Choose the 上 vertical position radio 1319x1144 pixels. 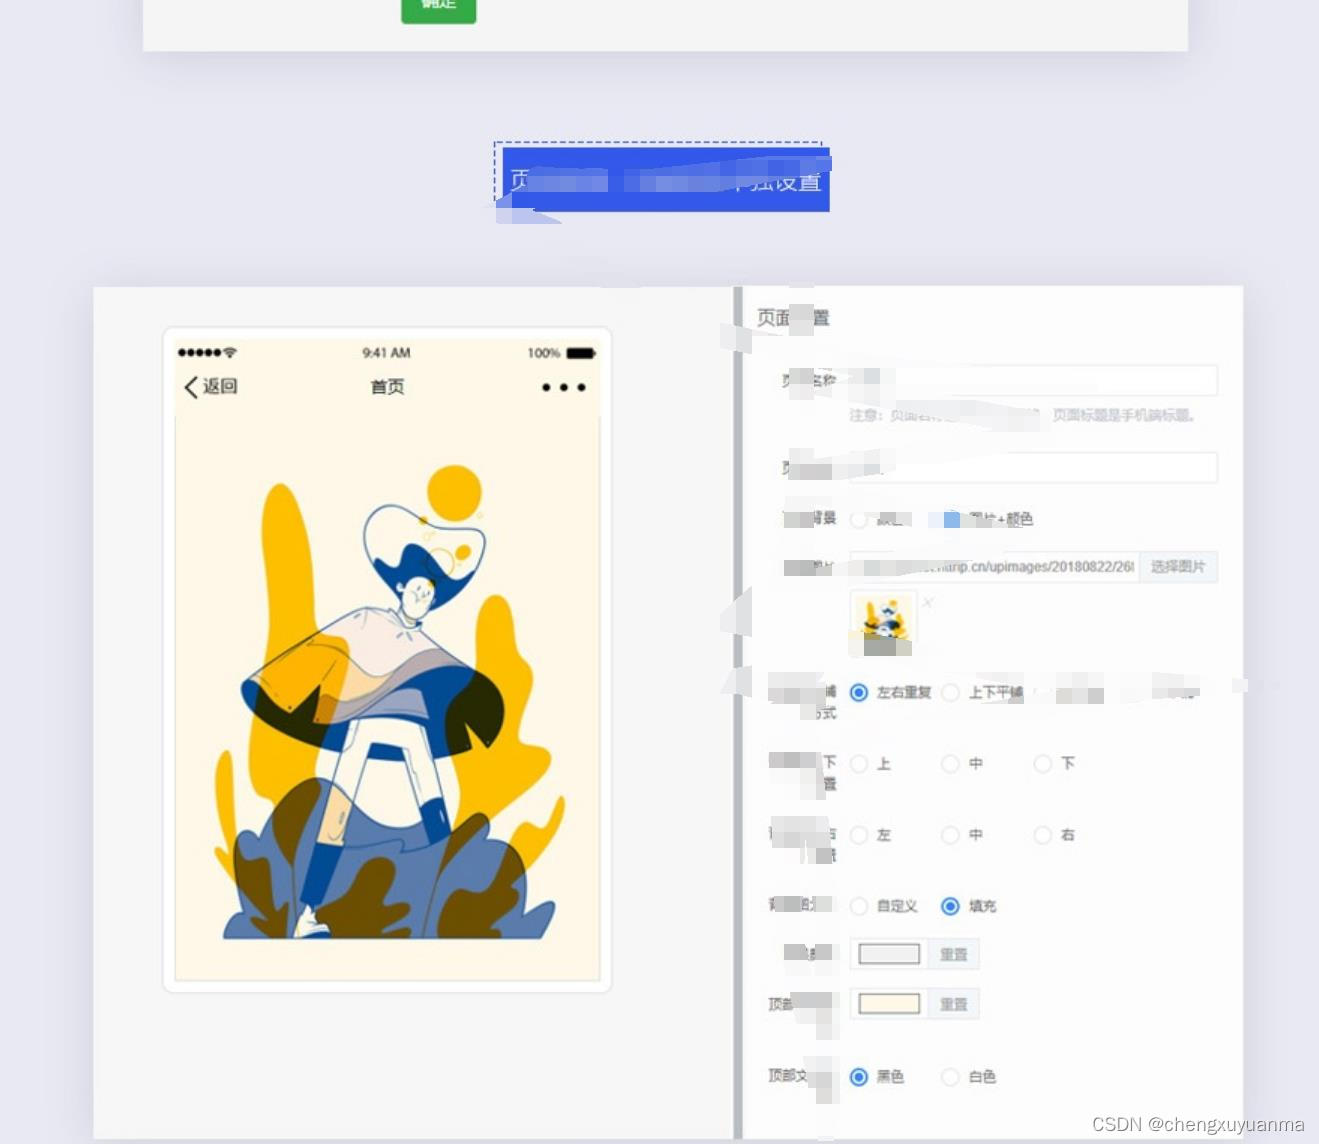click(859, 764)
